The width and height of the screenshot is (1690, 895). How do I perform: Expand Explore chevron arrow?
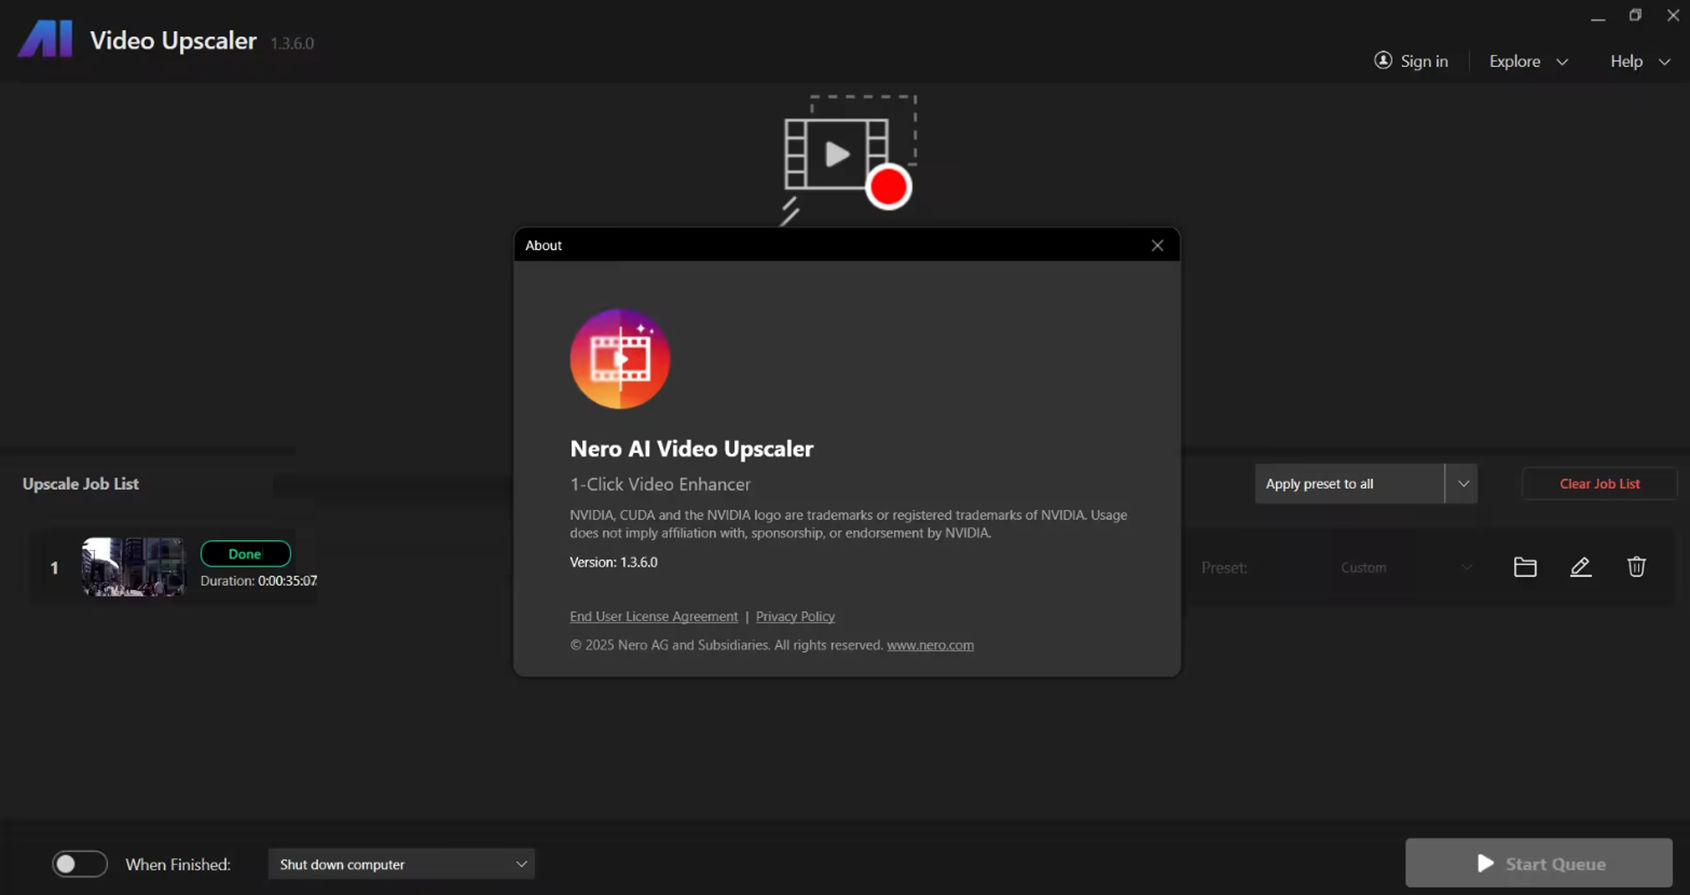(1562, 62)
